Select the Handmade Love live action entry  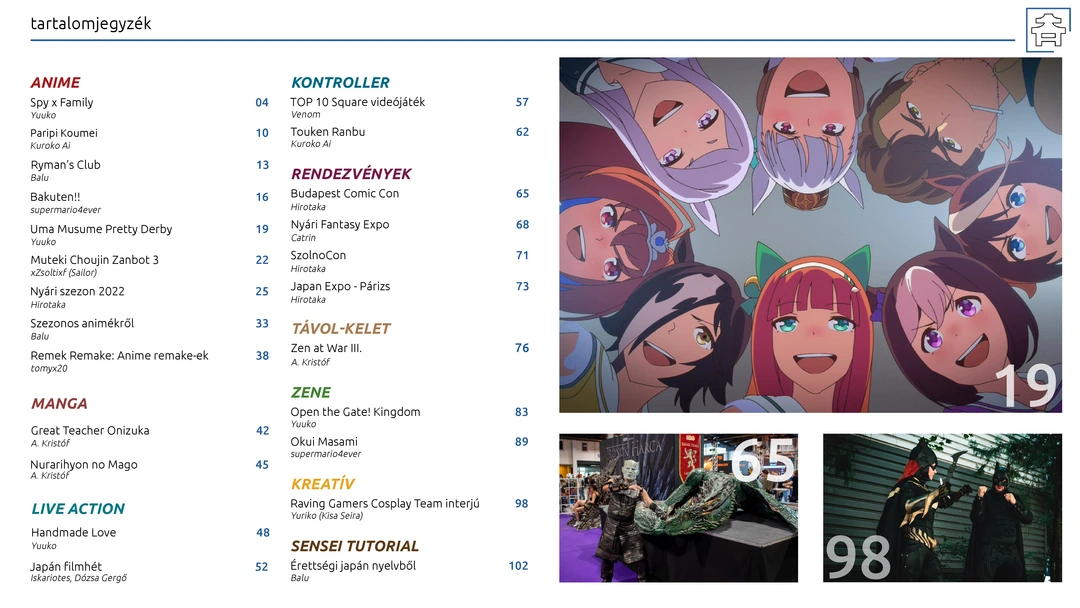coord(73,533)
